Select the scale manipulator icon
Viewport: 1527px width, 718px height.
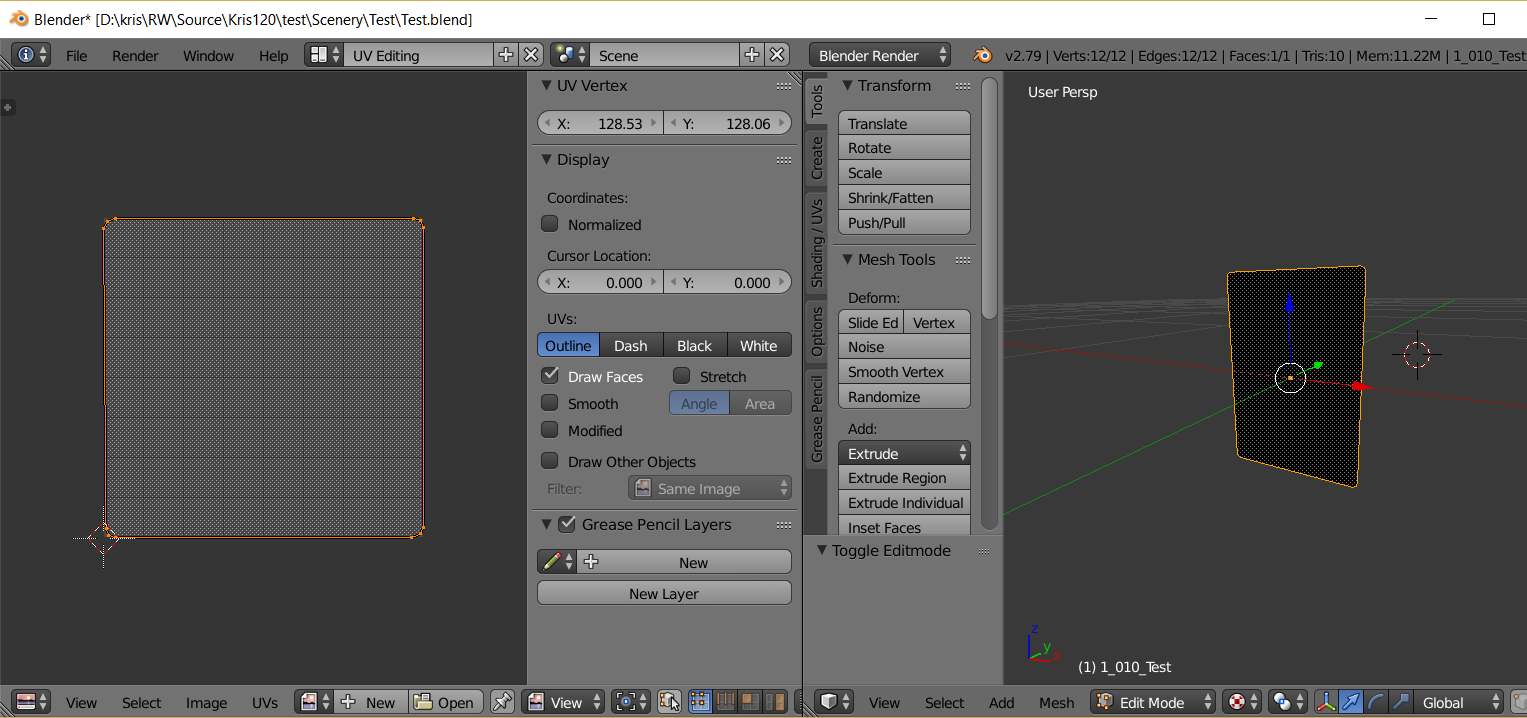point(1400,702)
